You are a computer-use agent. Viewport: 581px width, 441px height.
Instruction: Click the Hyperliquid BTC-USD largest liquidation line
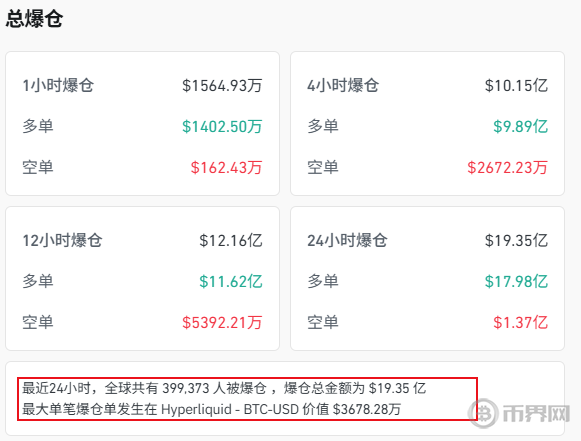point(212,410)
